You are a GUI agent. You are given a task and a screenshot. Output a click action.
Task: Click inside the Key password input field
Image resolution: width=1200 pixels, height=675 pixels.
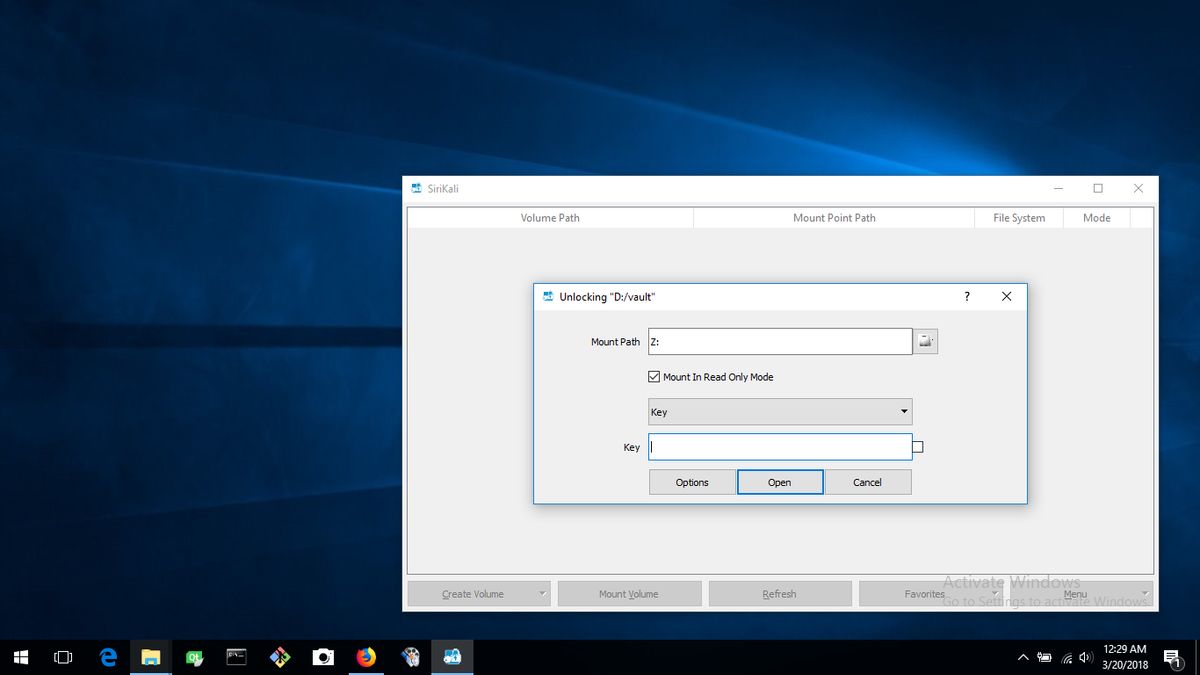(x=780, y=446)
